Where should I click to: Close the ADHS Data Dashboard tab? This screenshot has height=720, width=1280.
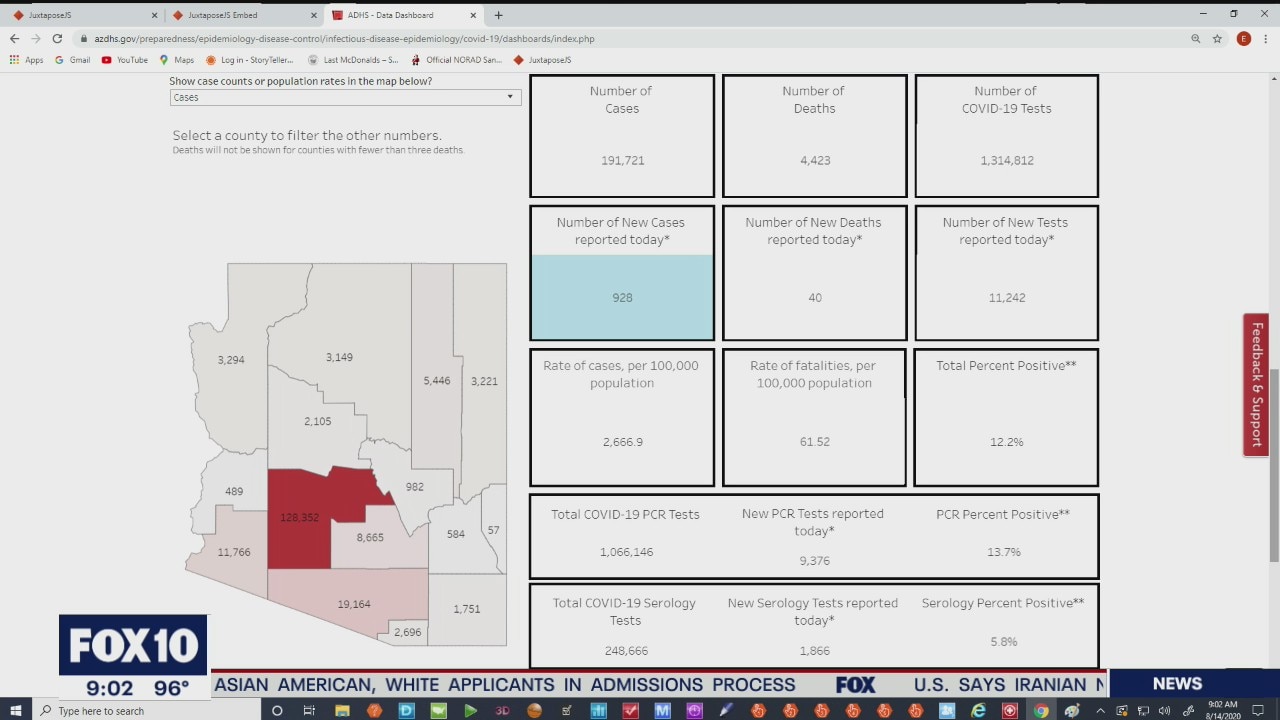click(473, 15)
